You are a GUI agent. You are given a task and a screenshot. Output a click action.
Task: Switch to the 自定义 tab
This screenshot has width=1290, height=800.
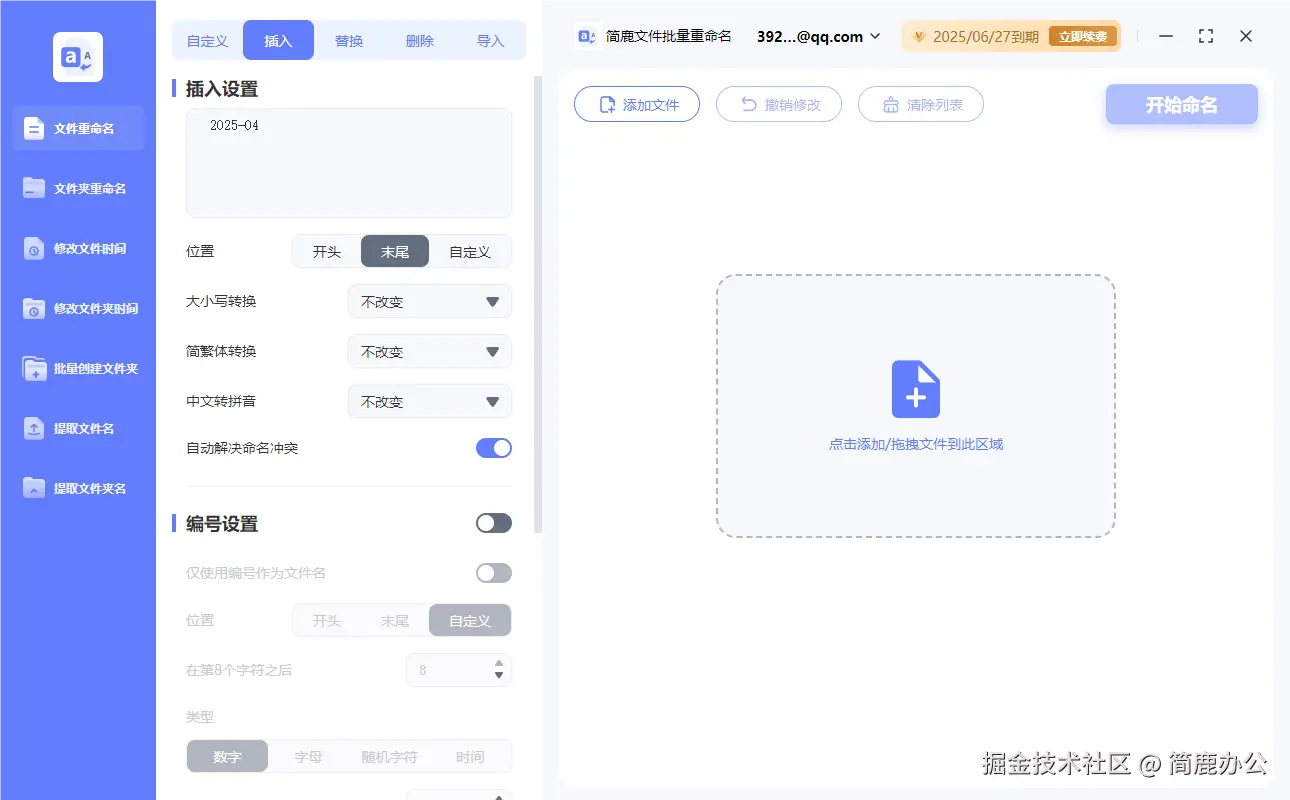pyautogui.click(x=208, y=41)
